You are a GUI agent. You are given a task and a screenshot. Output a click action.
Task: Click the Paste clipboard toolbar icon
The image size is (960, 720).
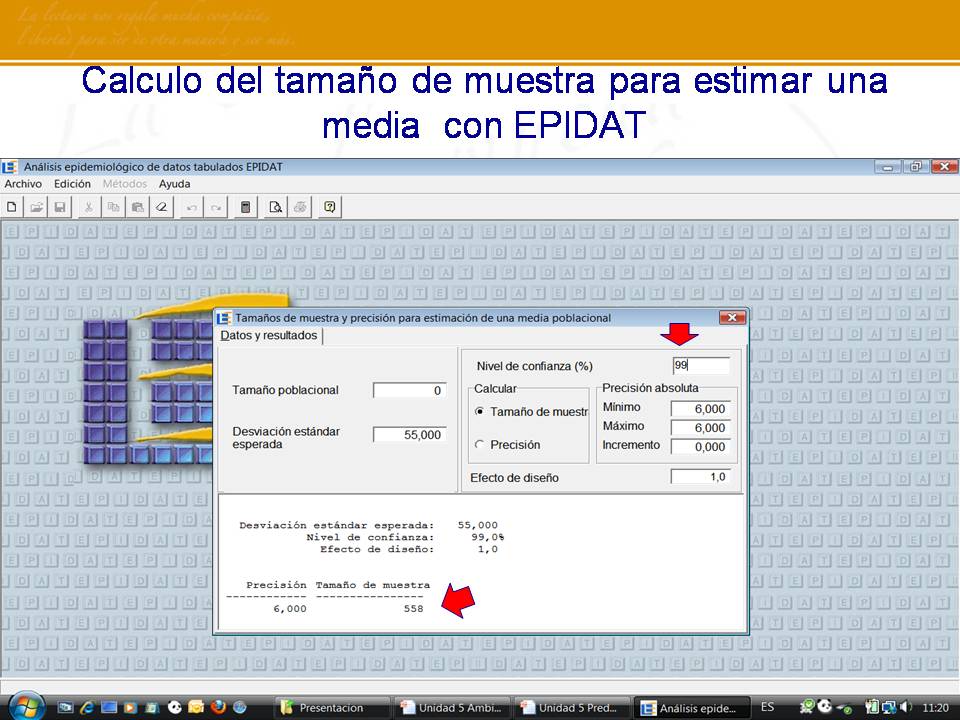(x=138, y=207)
